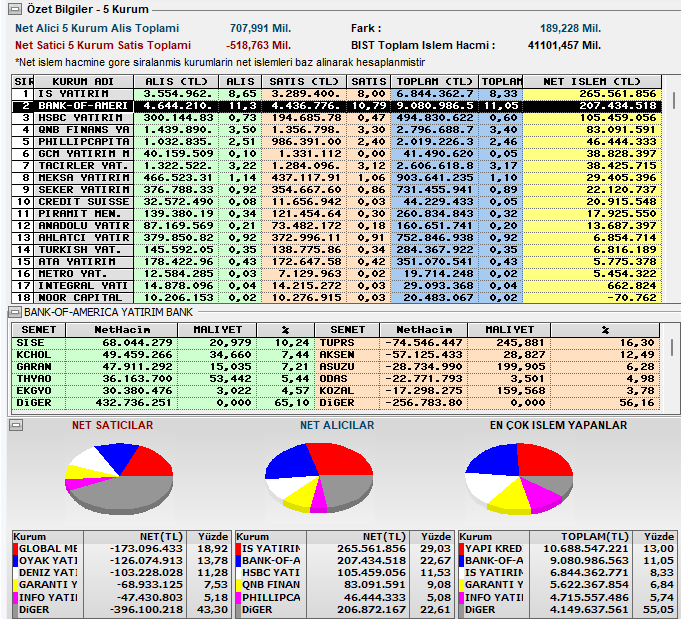The height and width of the screenshot is (619, 681).
Task: Click BIST Toplam Islem Hacmi value
Action: [565, 45]
